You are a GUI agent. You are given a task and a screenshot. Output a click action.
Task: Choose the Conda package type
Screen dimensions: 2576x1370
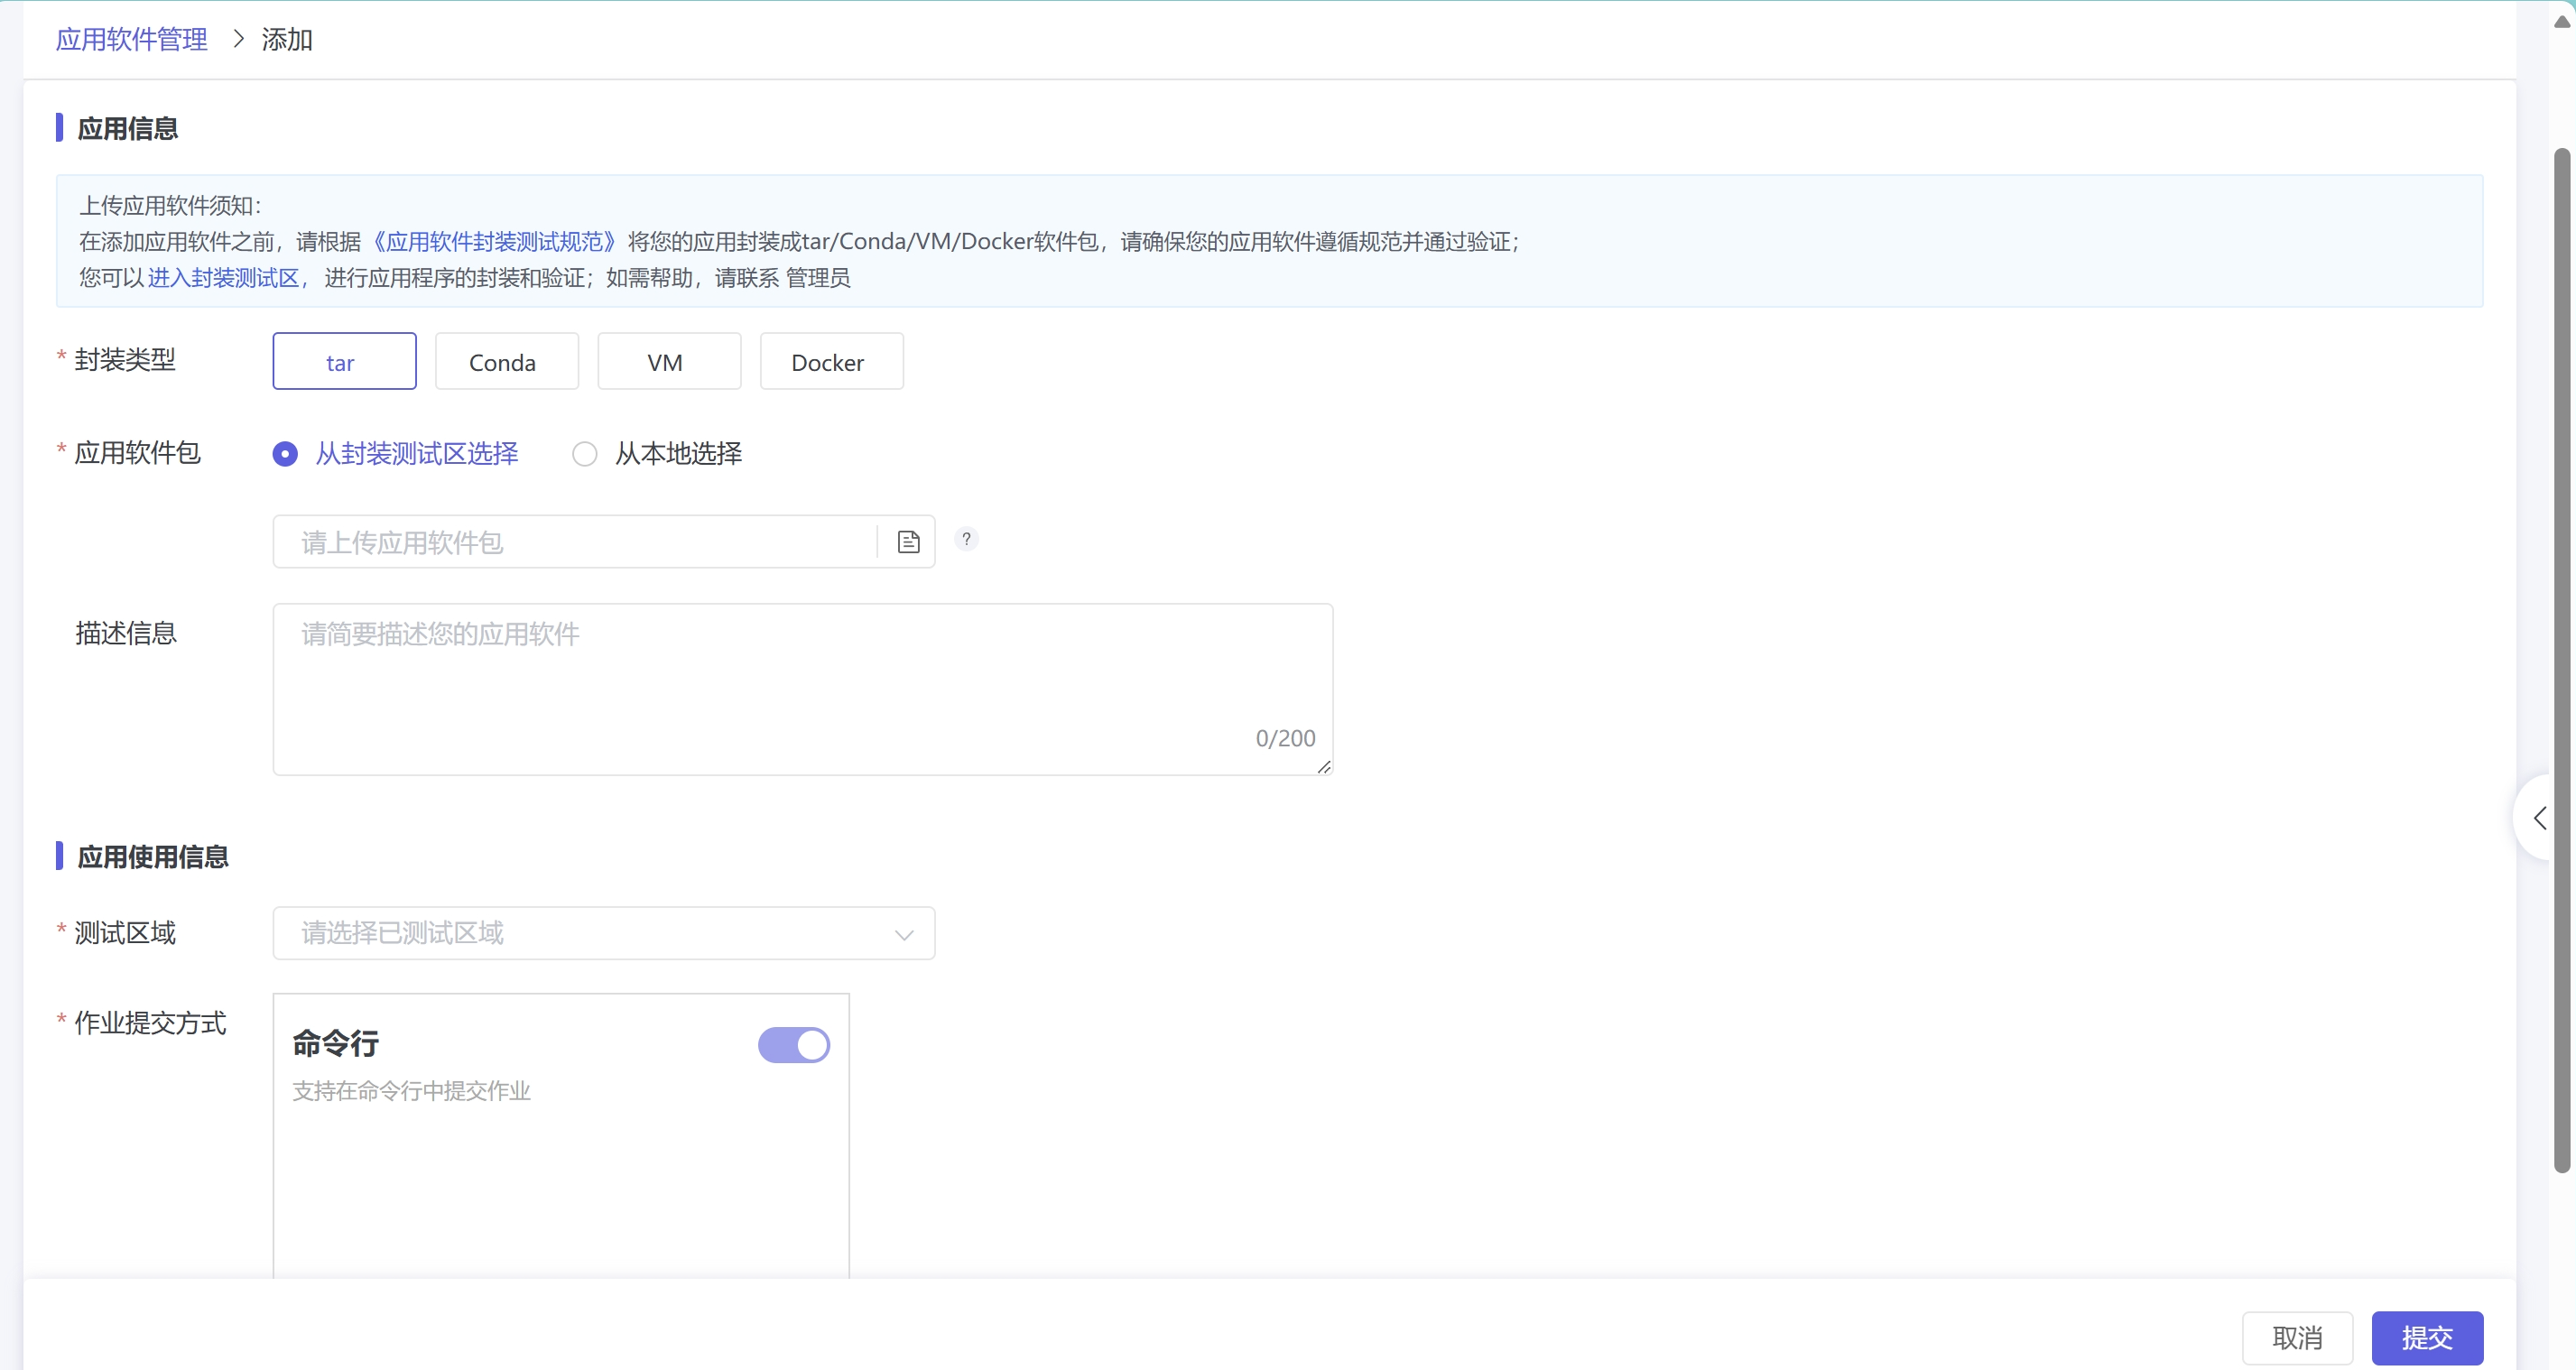[507, 361]
